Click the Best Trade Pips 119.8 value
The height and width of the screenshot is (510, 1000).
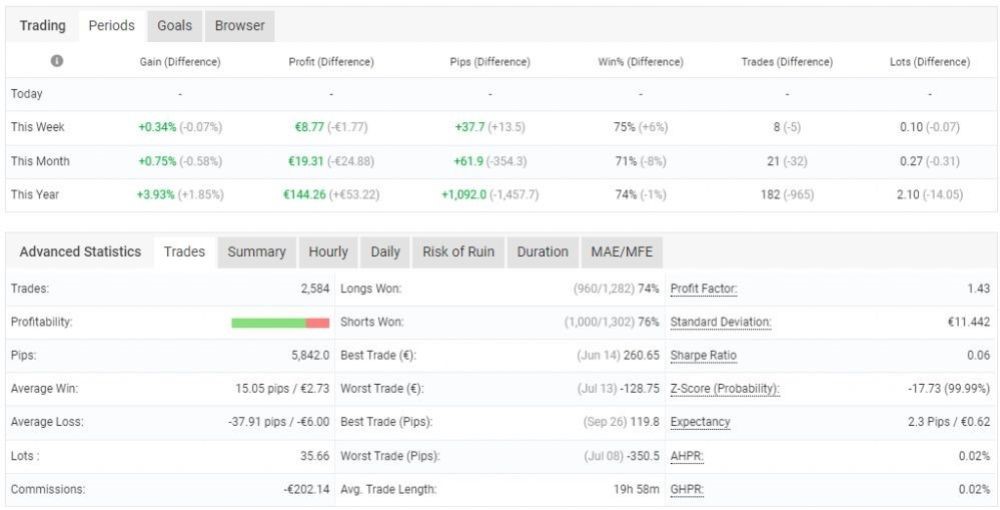coord(645,422)
